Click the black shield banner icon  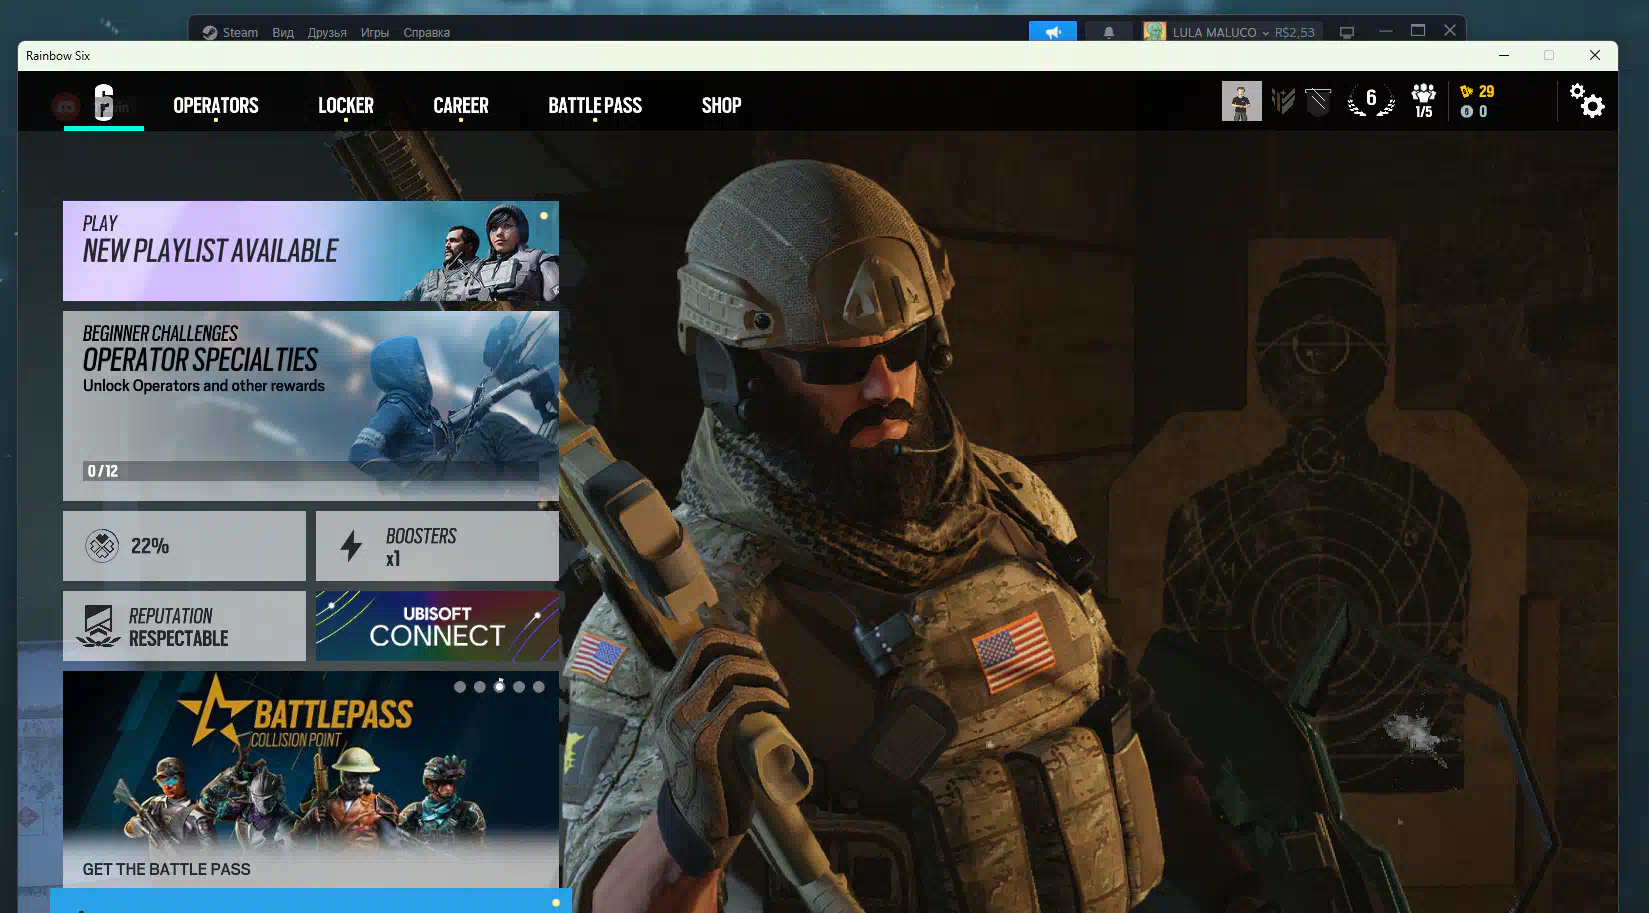(1318, 101)
